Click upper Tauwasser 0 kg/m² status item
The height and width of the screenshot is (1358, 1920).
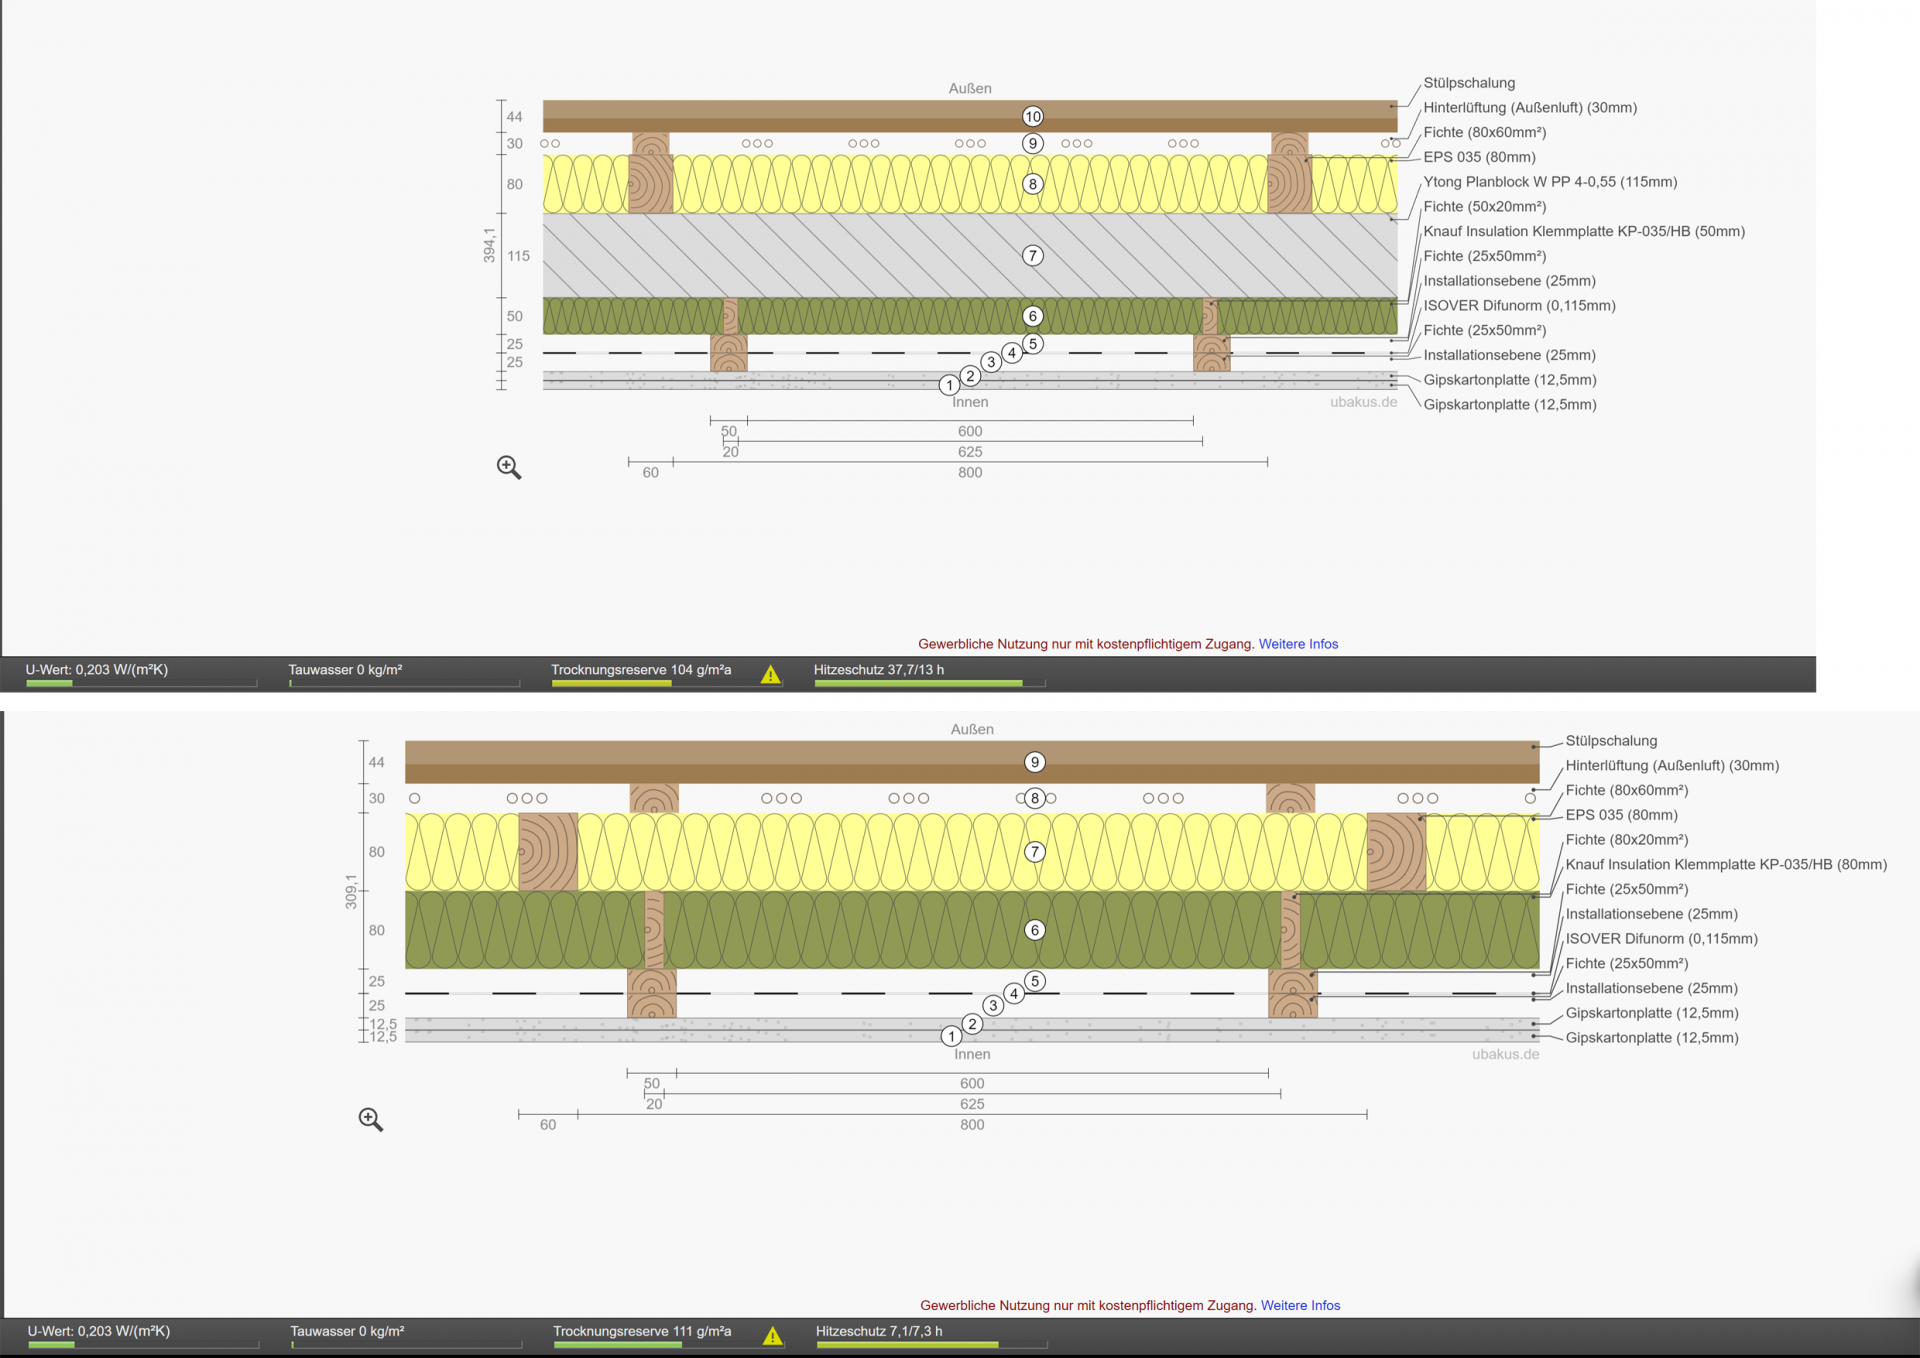(345, 670)
